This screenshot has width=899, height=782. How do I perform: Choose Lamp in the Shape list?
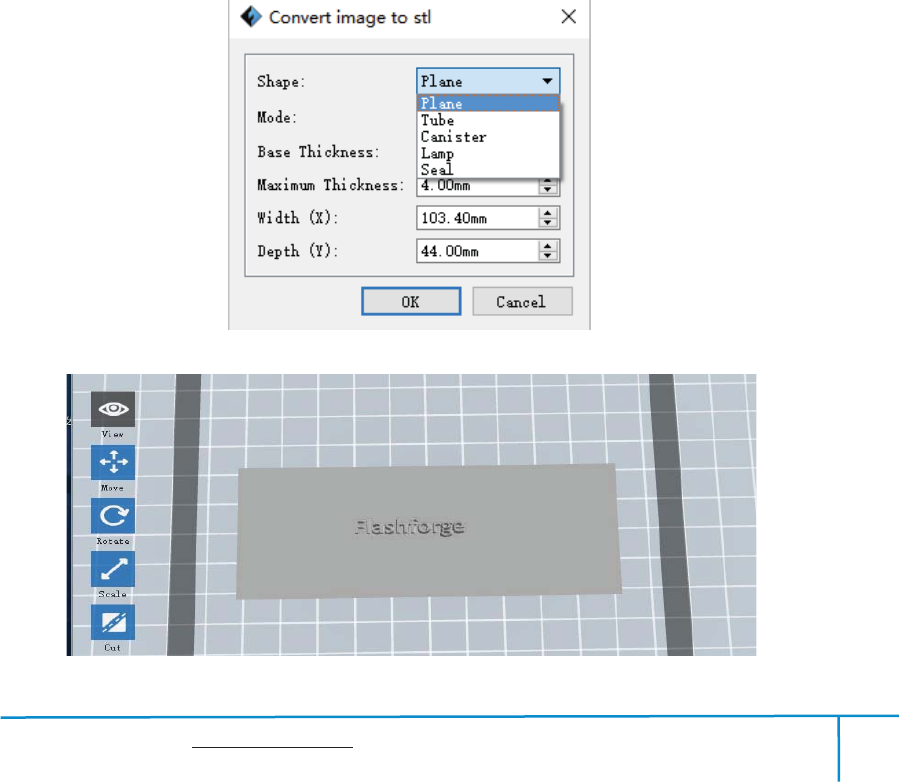[x=488, y=154]
